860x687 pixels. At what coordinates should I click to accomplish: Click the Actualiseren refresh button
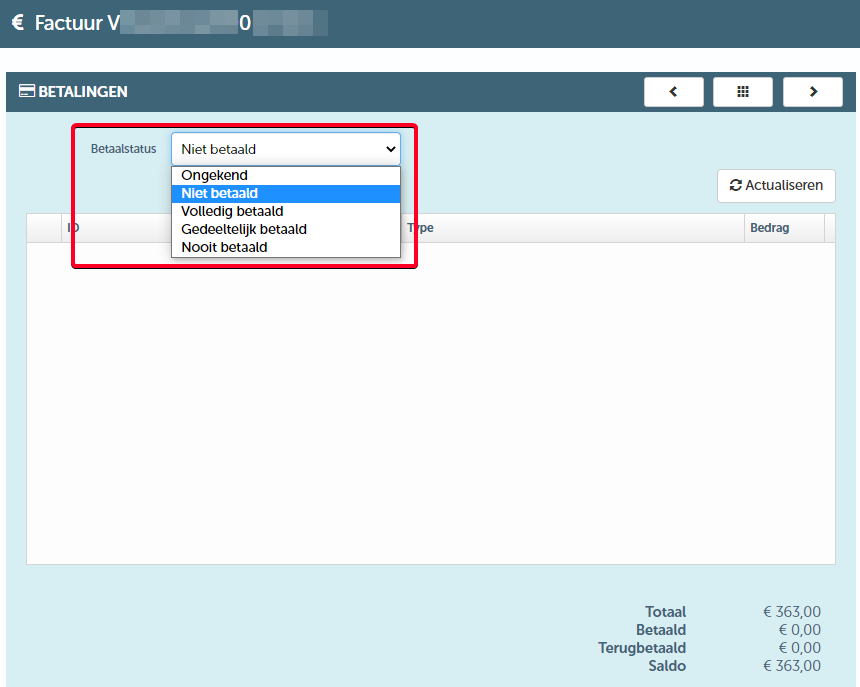click(x=776, y=186)
